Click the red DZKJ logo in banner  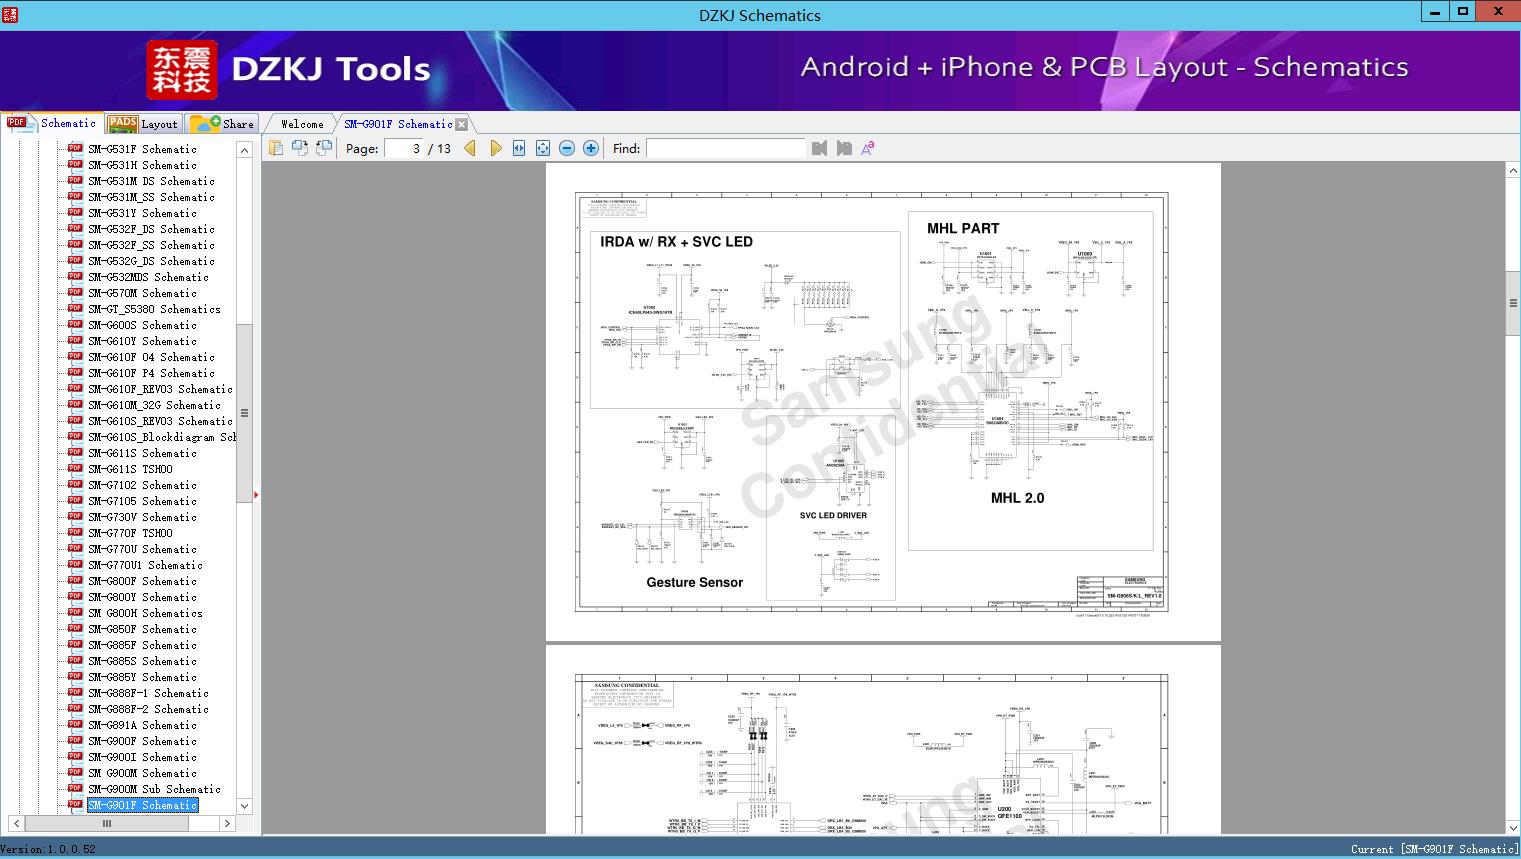pyautogui.click(x=182, y=70)
